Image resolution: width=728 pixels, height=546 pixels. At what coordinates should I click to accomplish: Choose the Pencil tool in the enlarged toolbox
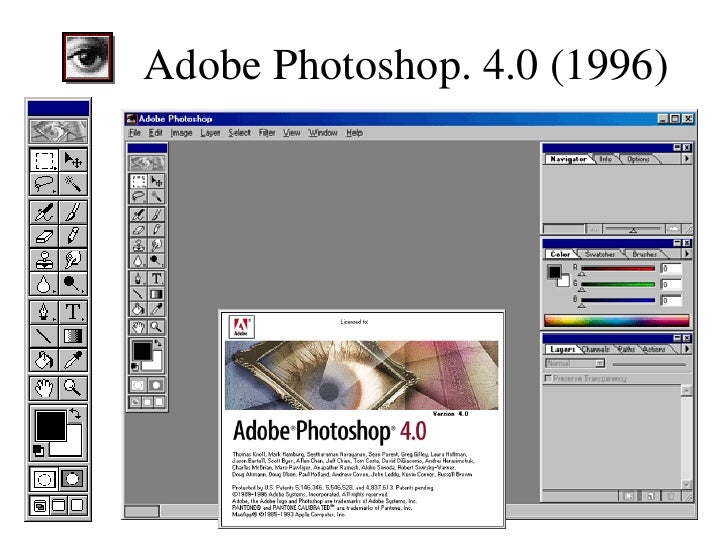click(73, 236)
